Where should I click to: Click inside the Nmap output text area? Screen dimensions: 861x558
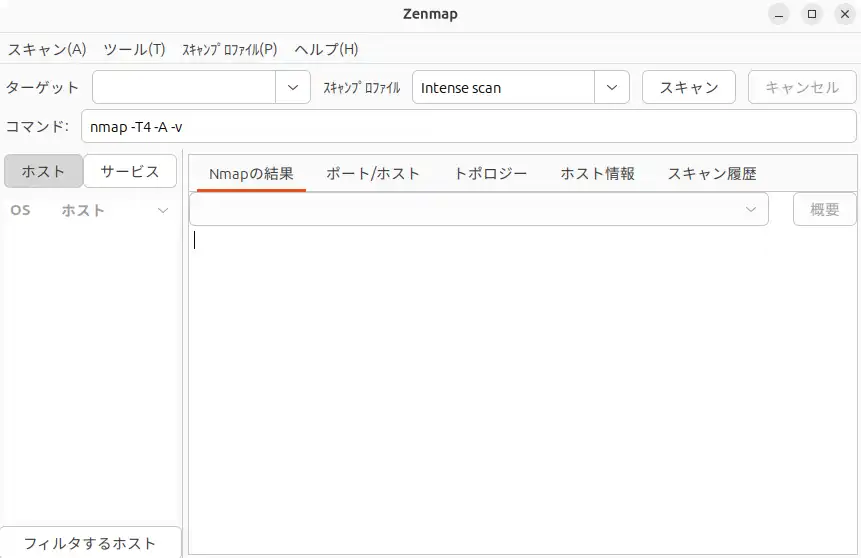(x=523, y=391)
